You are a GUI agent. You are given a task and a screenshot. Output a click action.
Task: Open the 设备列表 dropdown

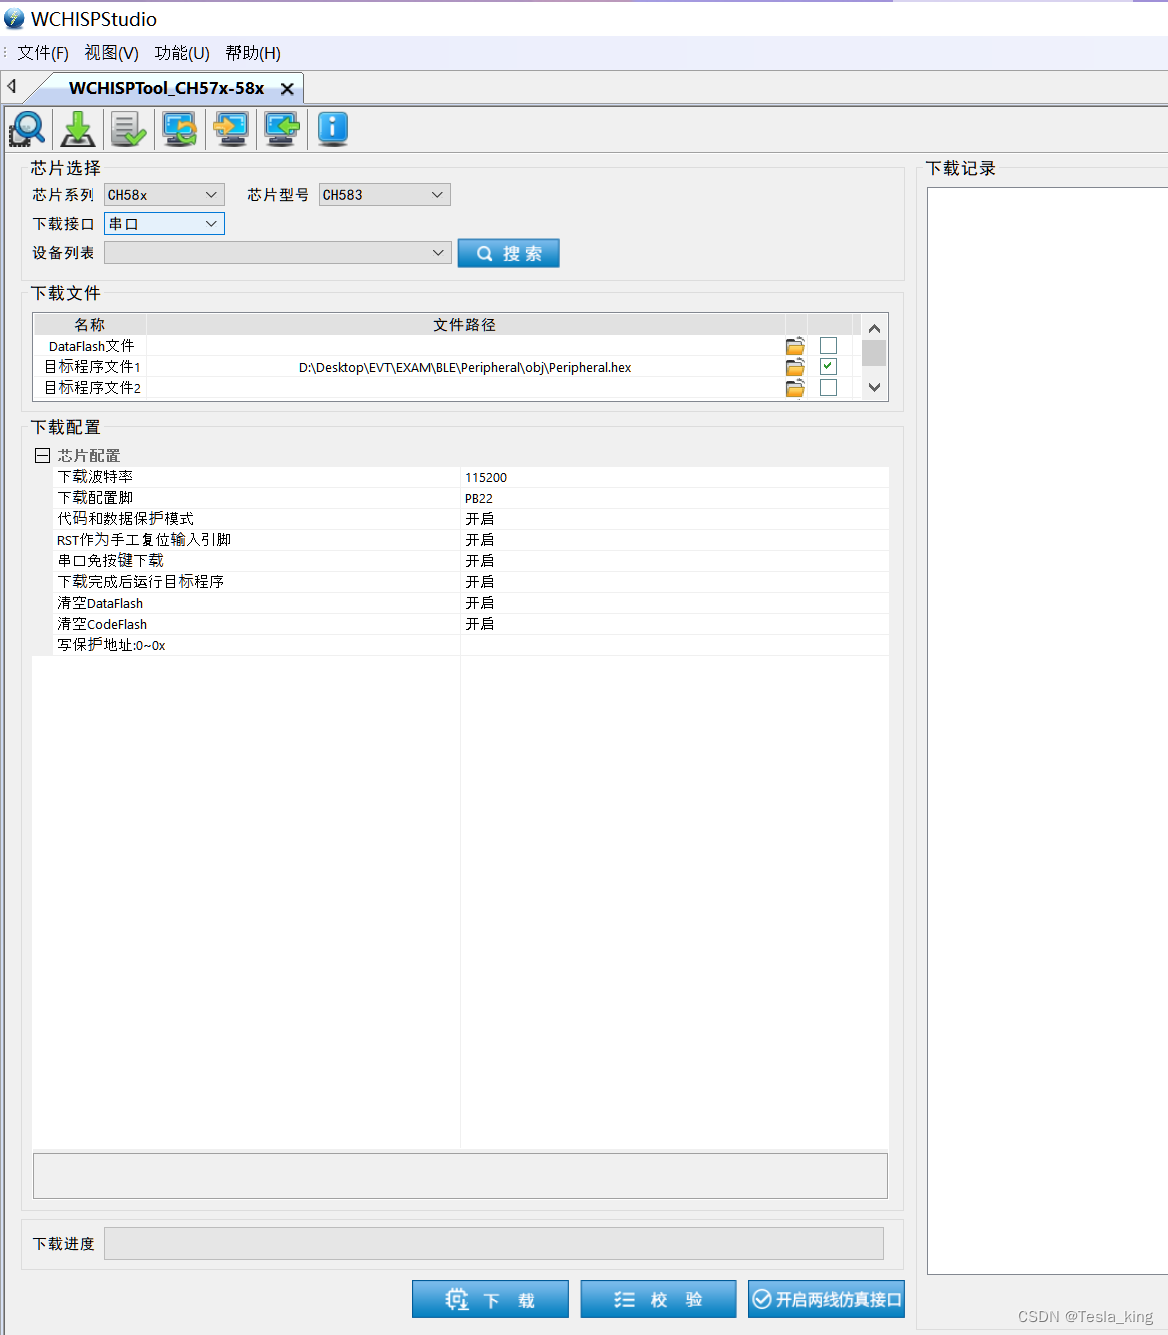[278, 253]
